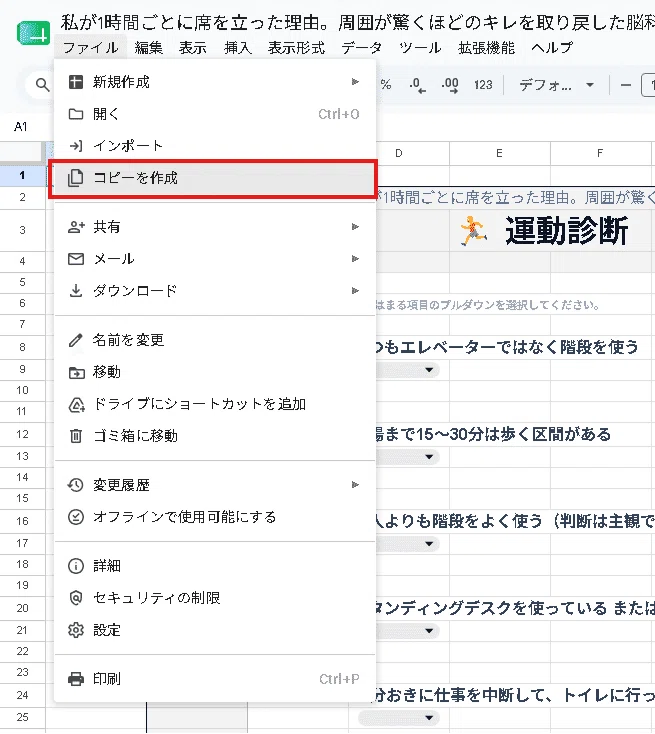This screenshot has width=655, height=734.
Task: Select ダウンロード menu entry
Action: [x=215, y=291]
